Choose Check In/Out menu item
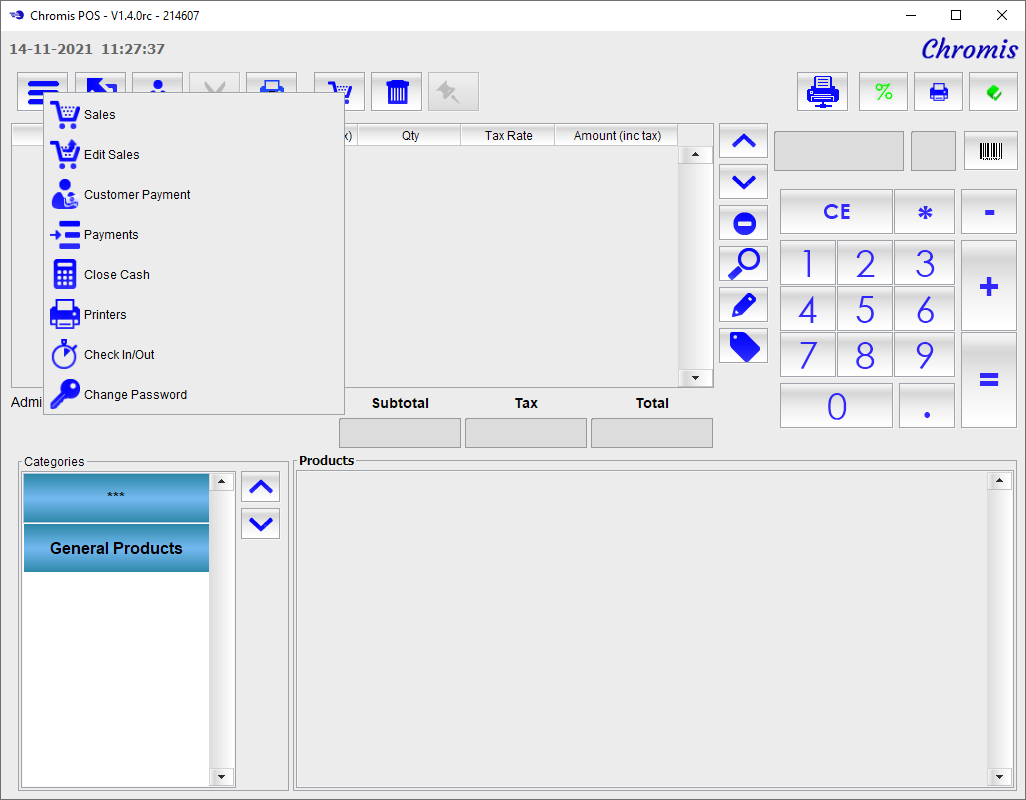Image resolution: width=1026 pixels, height=800 pixels. (x=194, y=354)
